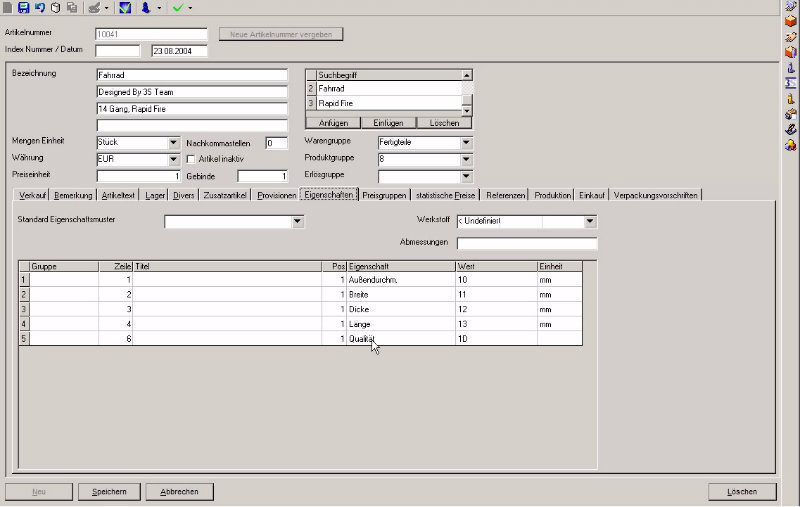The image size is (800, 507).
Task: Click the sum symbol icon in sidebar
Action: click(x=790, y=83)
